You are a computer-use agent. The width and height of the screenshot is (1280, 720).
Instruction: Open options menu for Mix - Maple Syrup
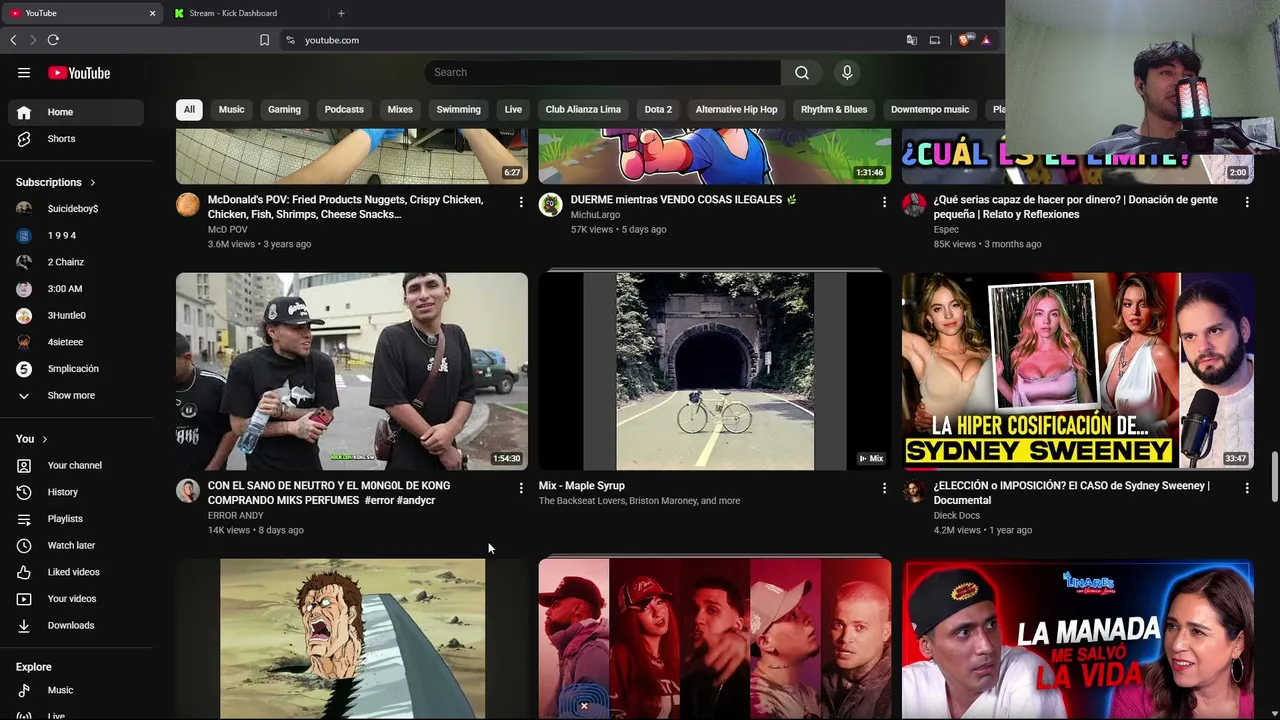(884, 488)
